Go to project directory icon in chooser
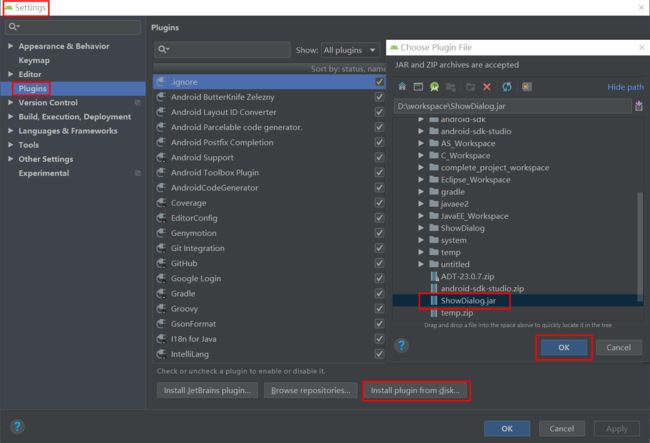Viewport: 650px width, 443px height. [434, 87]
